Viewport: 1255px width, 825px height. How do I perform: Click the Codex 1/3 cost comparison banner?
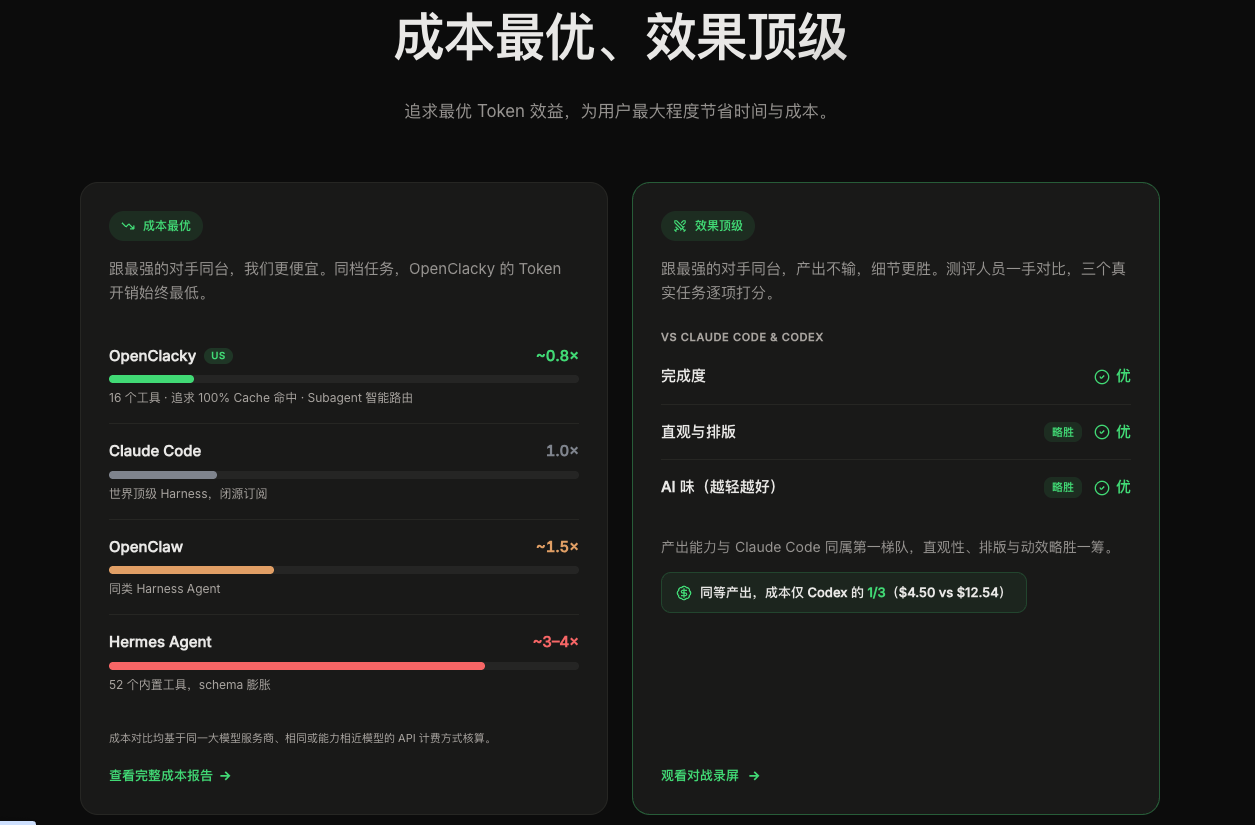843,593
